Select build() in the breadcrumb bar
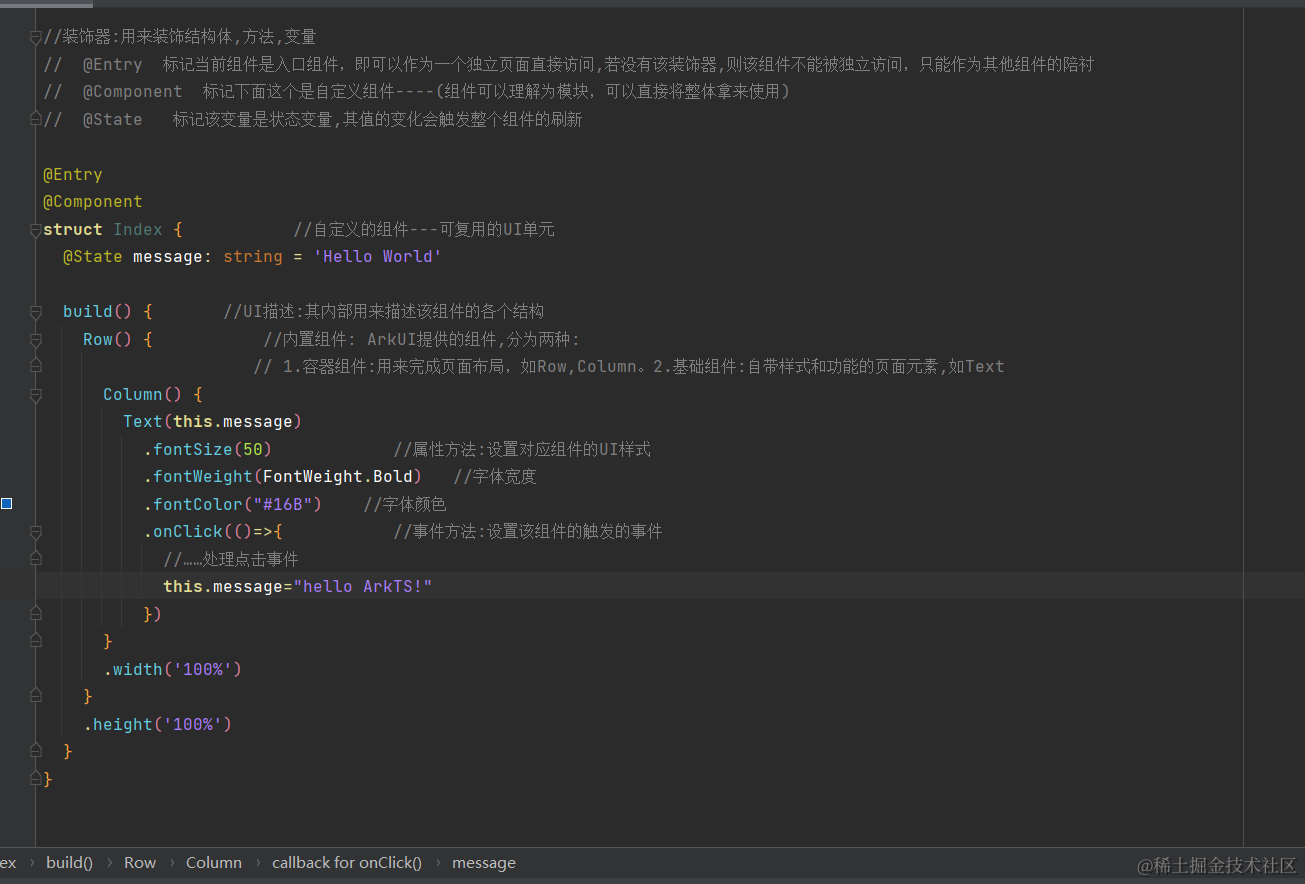This screenshot has width=1305, height=884. [x=69, y=862]
